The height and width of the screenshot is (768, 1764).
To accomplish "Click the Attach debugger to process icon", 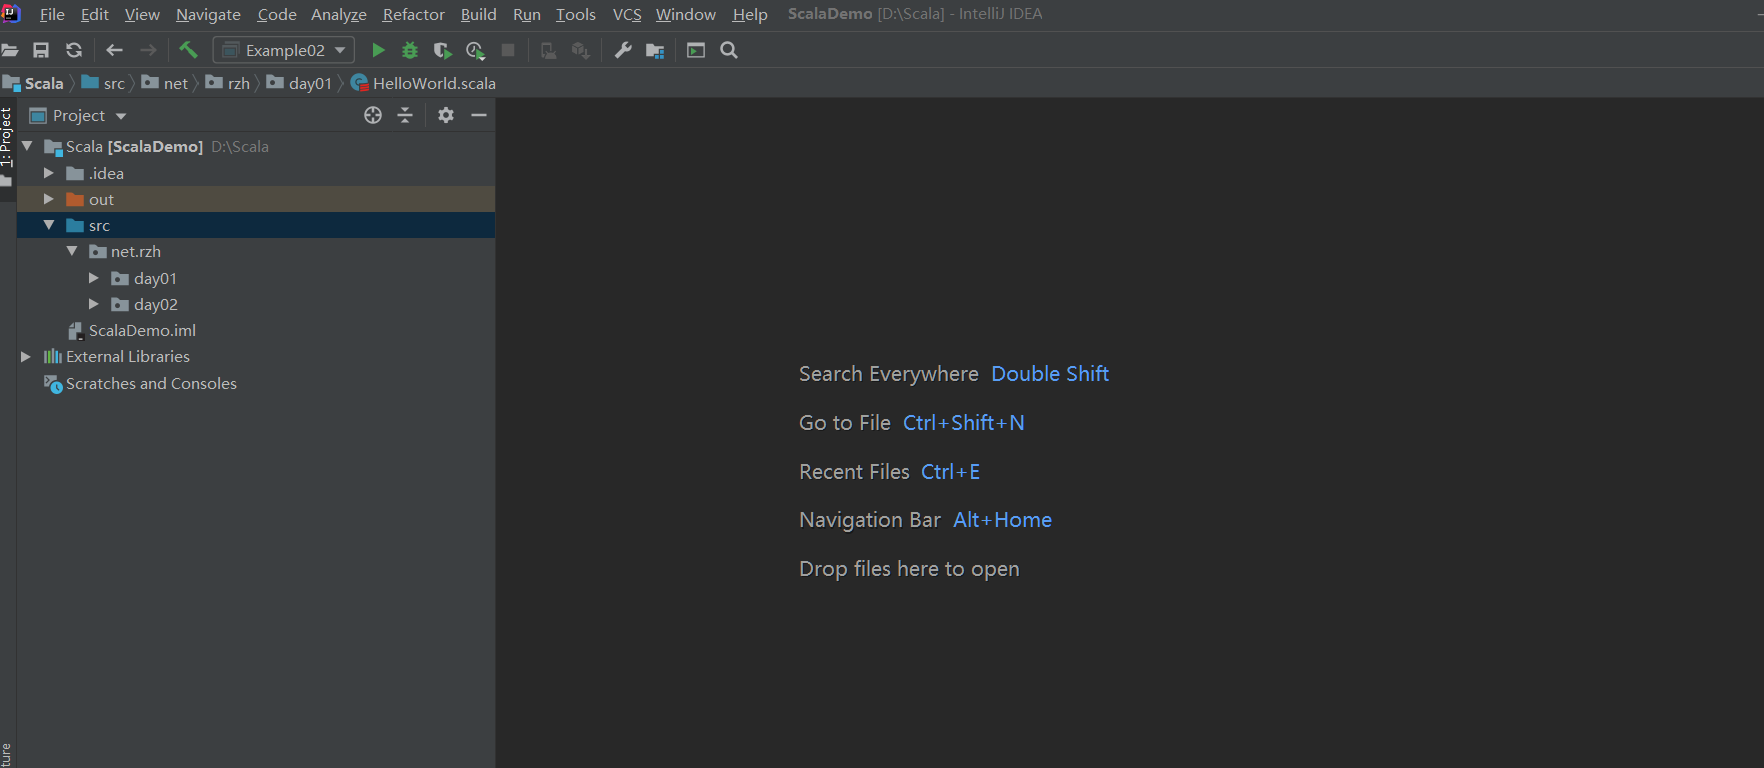I will [x=548, y=50].
